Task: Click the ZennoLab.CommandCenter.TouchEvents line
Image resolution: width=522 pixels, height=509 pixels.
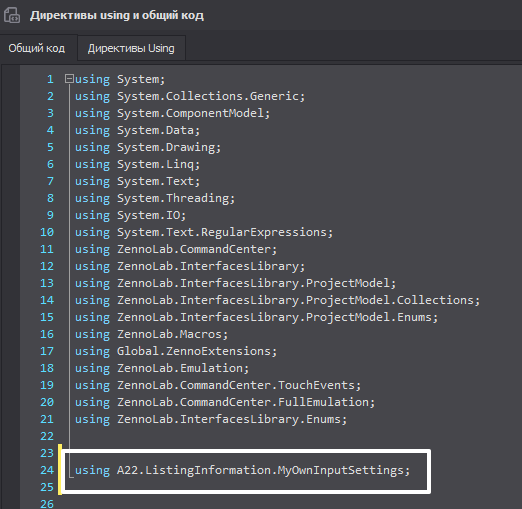Action: point(218,385)
